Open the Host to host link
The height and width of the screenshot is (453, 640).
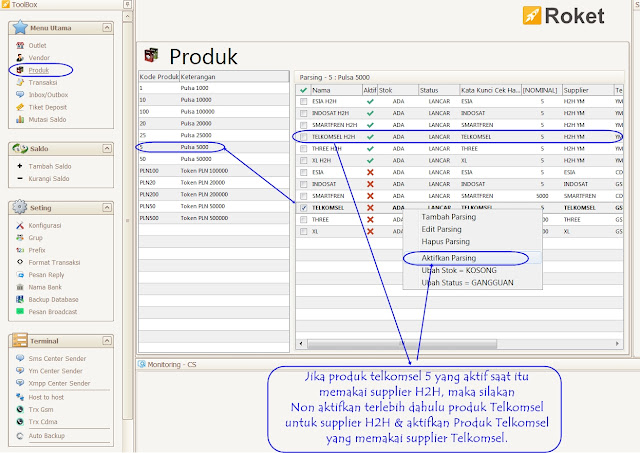coord(46,397)
